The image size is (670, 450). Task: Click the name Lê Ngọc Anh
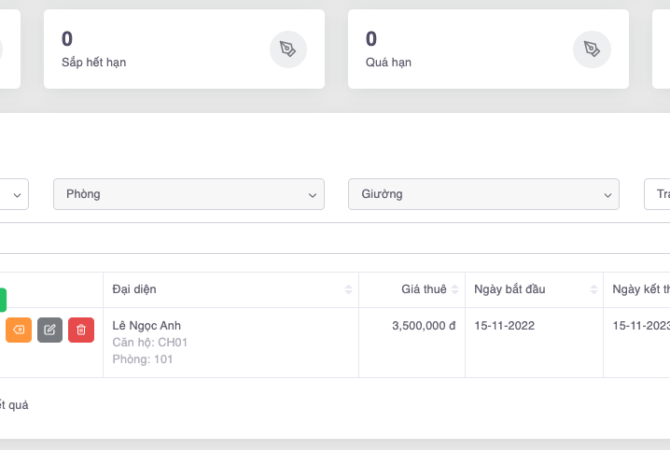[x=147, y=325]
